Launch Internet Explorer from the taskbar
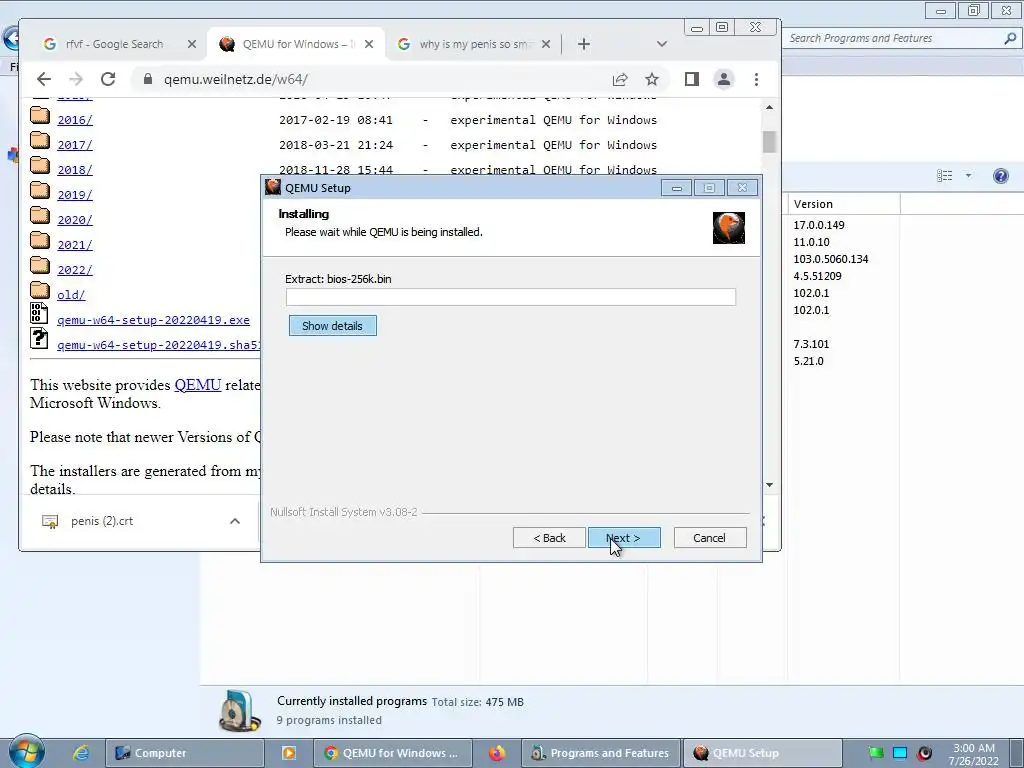This screenshot has width=1024, height=768. point(80,753)
